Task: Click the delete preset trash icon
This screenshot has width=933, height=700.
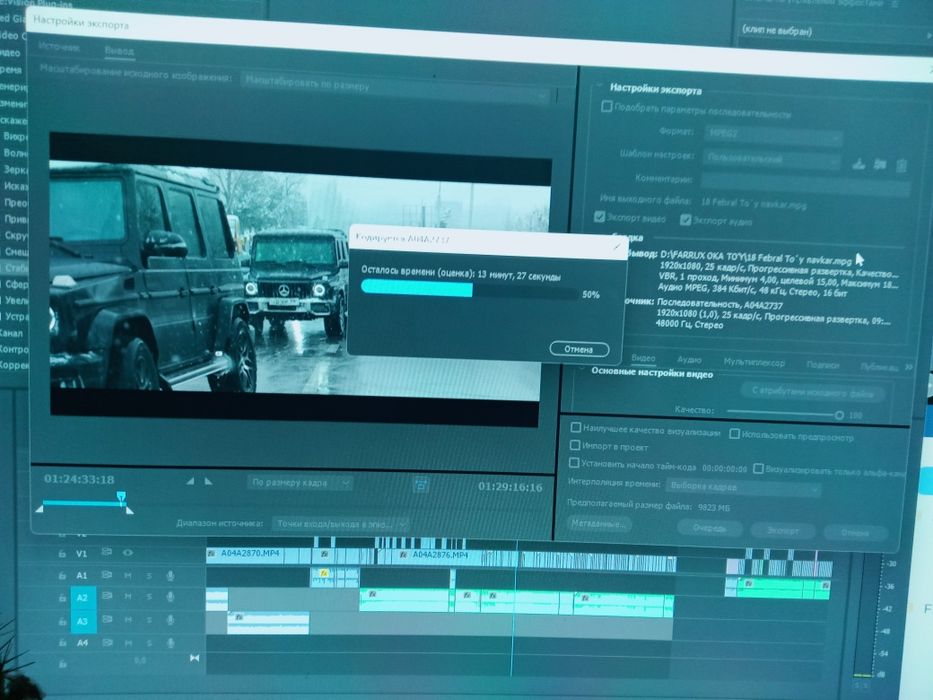Action: [x=901, y=165]
